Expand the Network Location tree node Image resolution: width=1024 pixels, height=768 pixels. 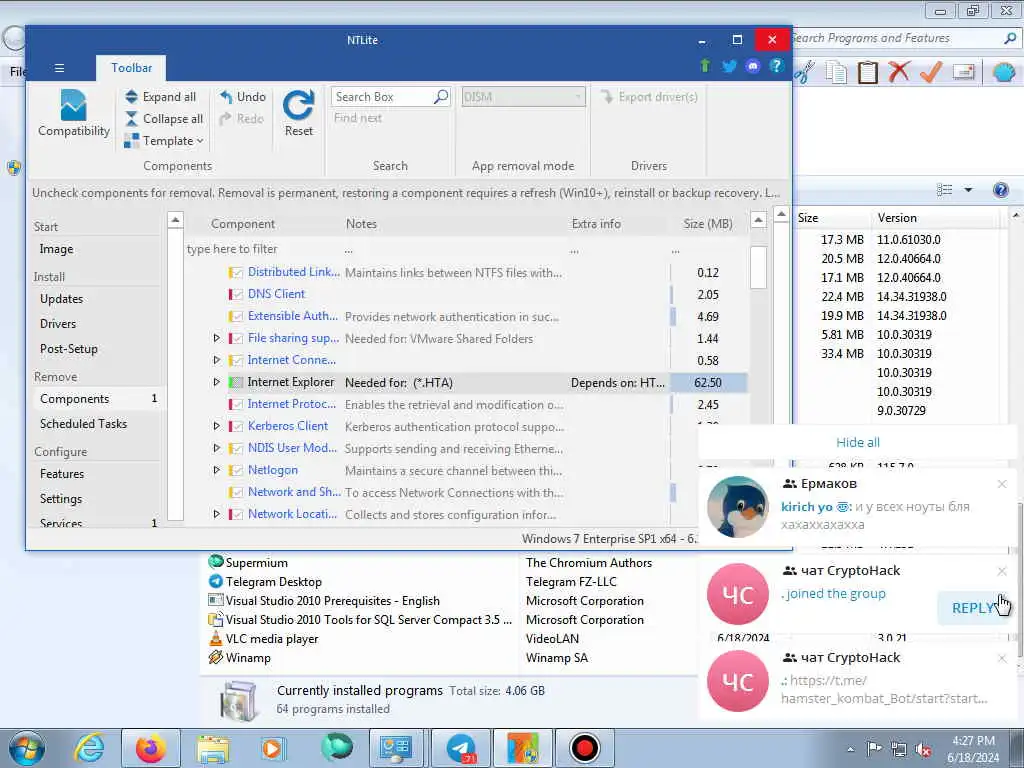click(x=216, y=514)
